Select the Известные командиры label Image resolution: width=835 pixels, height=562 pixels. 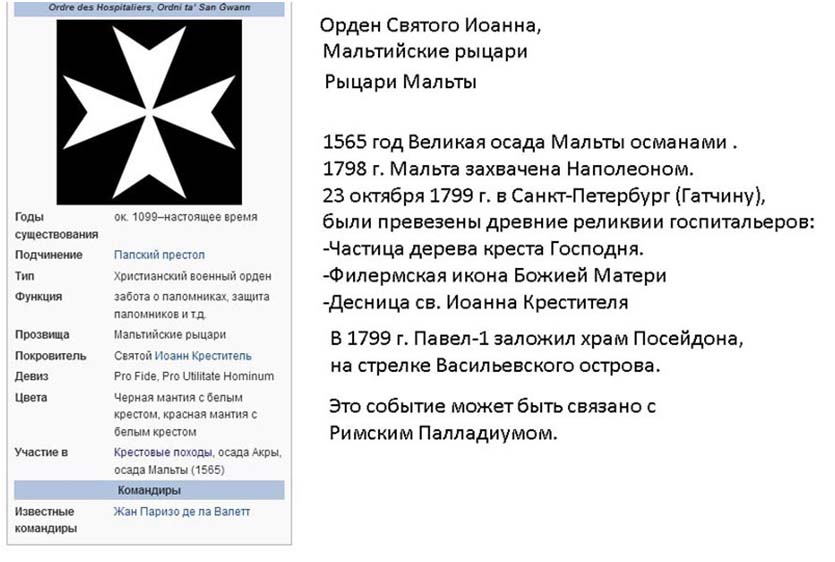(x=46, y=520)
